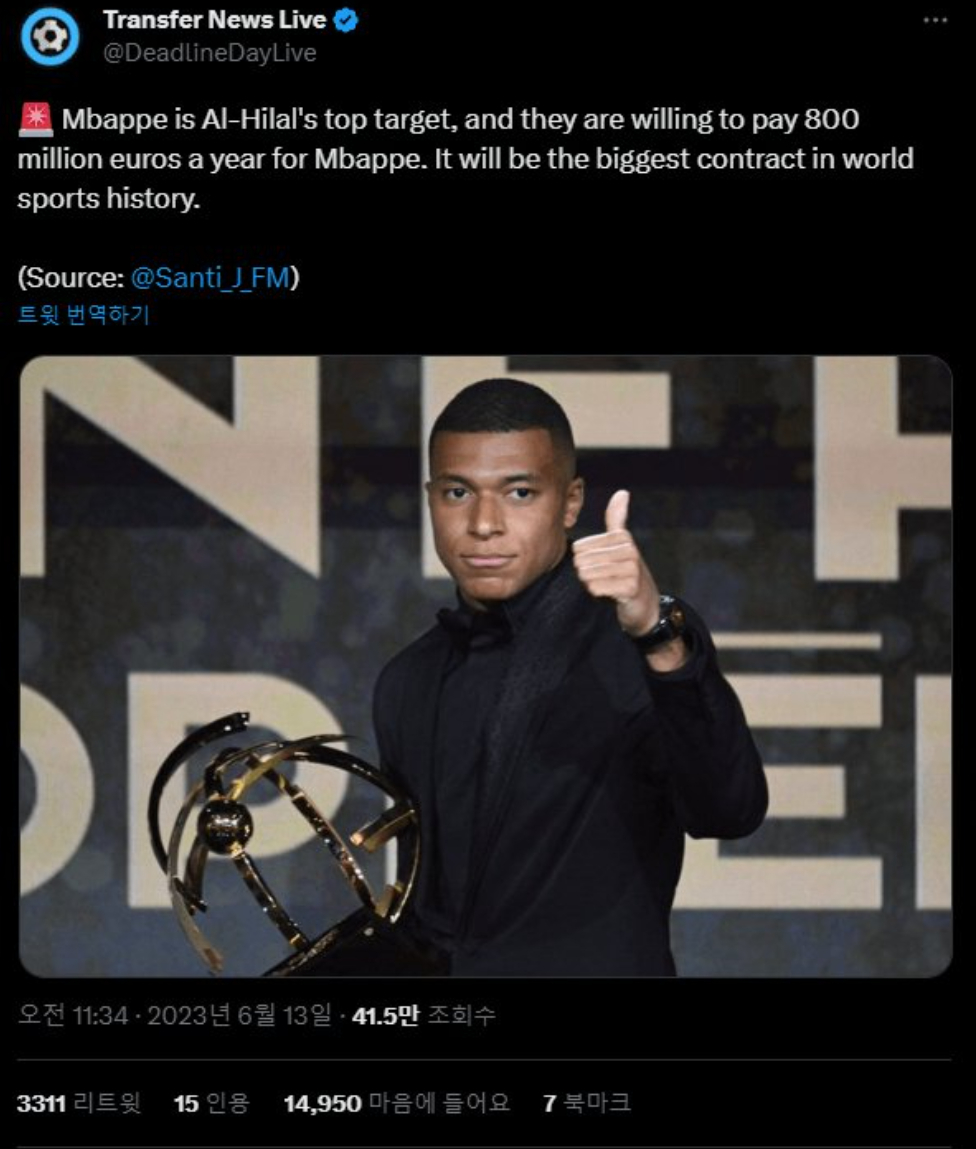Click the @DeadlineDayLive handle

(x=210, y=53)
